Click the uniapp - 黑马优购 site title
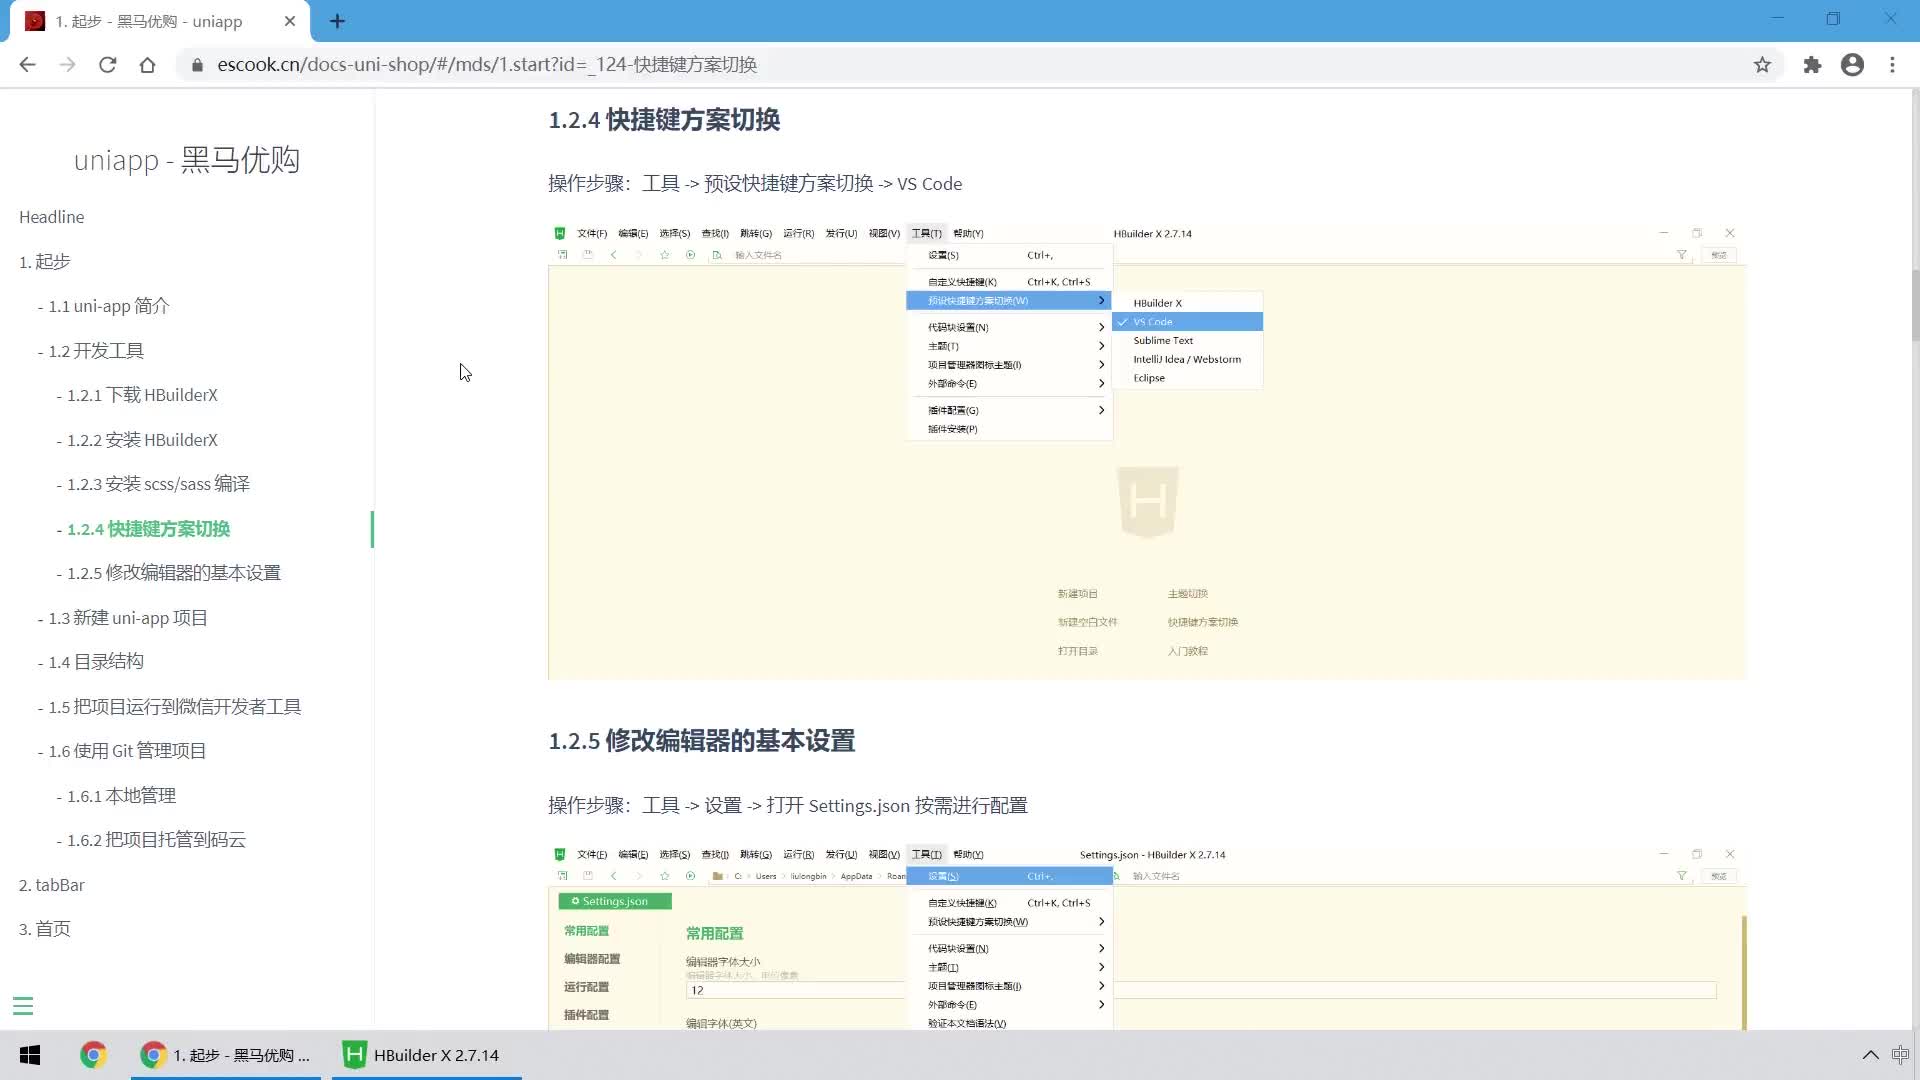This screenshot has width=1920, height=1080. click(187, 160)
